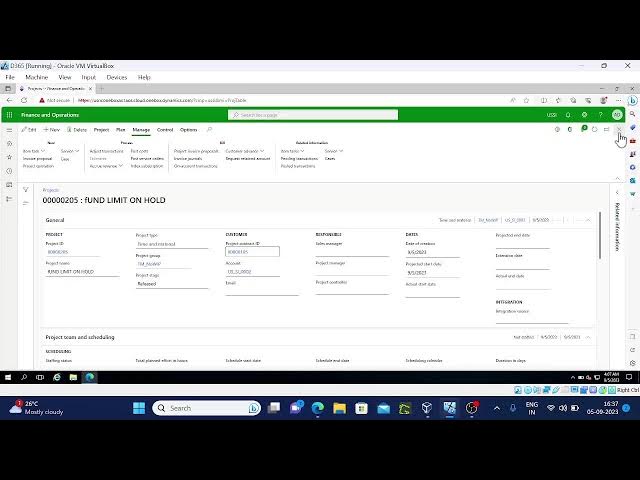Click the Delete button in action pane
640x480 pixels.
pyautogui.click(x=77, y=130)
